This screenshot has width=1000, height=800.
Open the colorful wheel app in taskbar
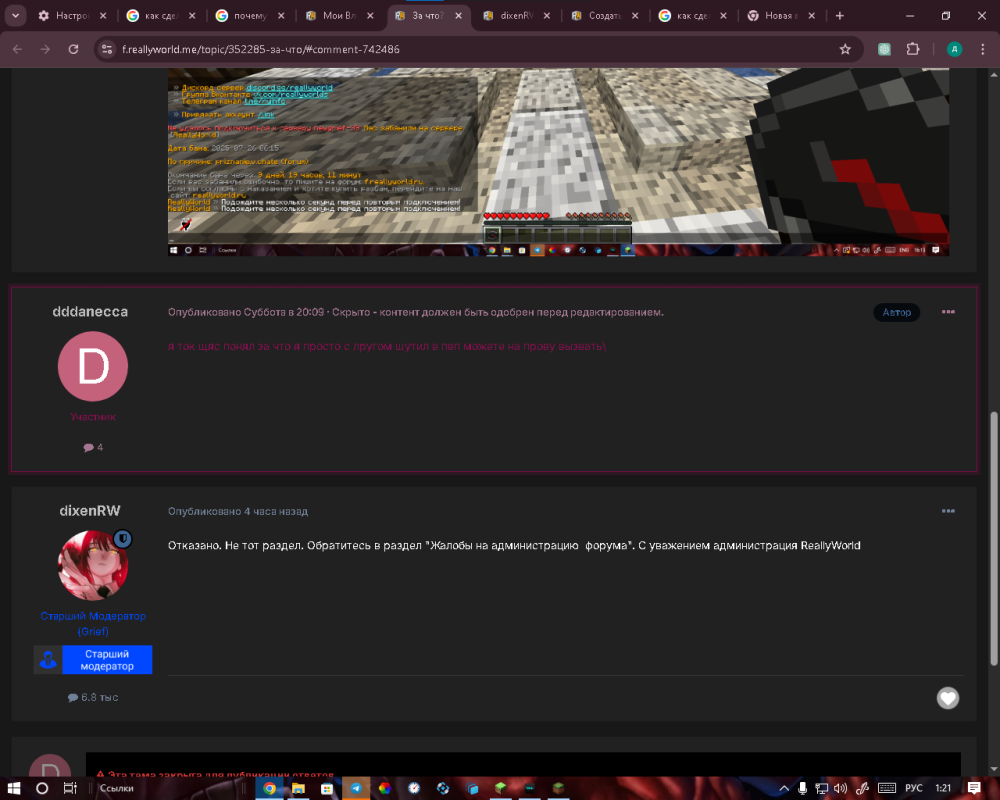coord(385,788)
